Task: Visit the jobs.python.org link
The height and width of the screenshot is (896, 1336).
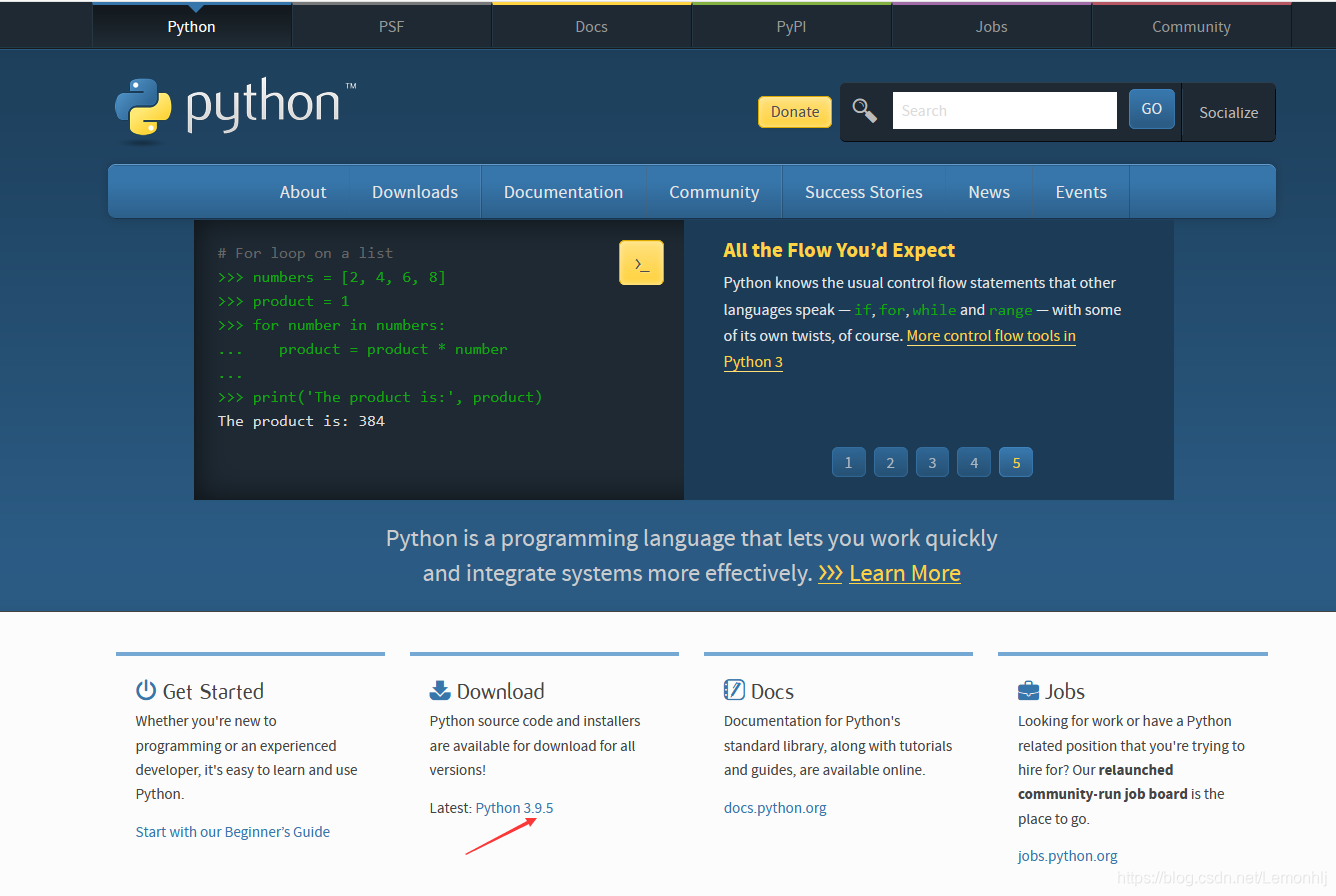Action: coord(1068,856)
